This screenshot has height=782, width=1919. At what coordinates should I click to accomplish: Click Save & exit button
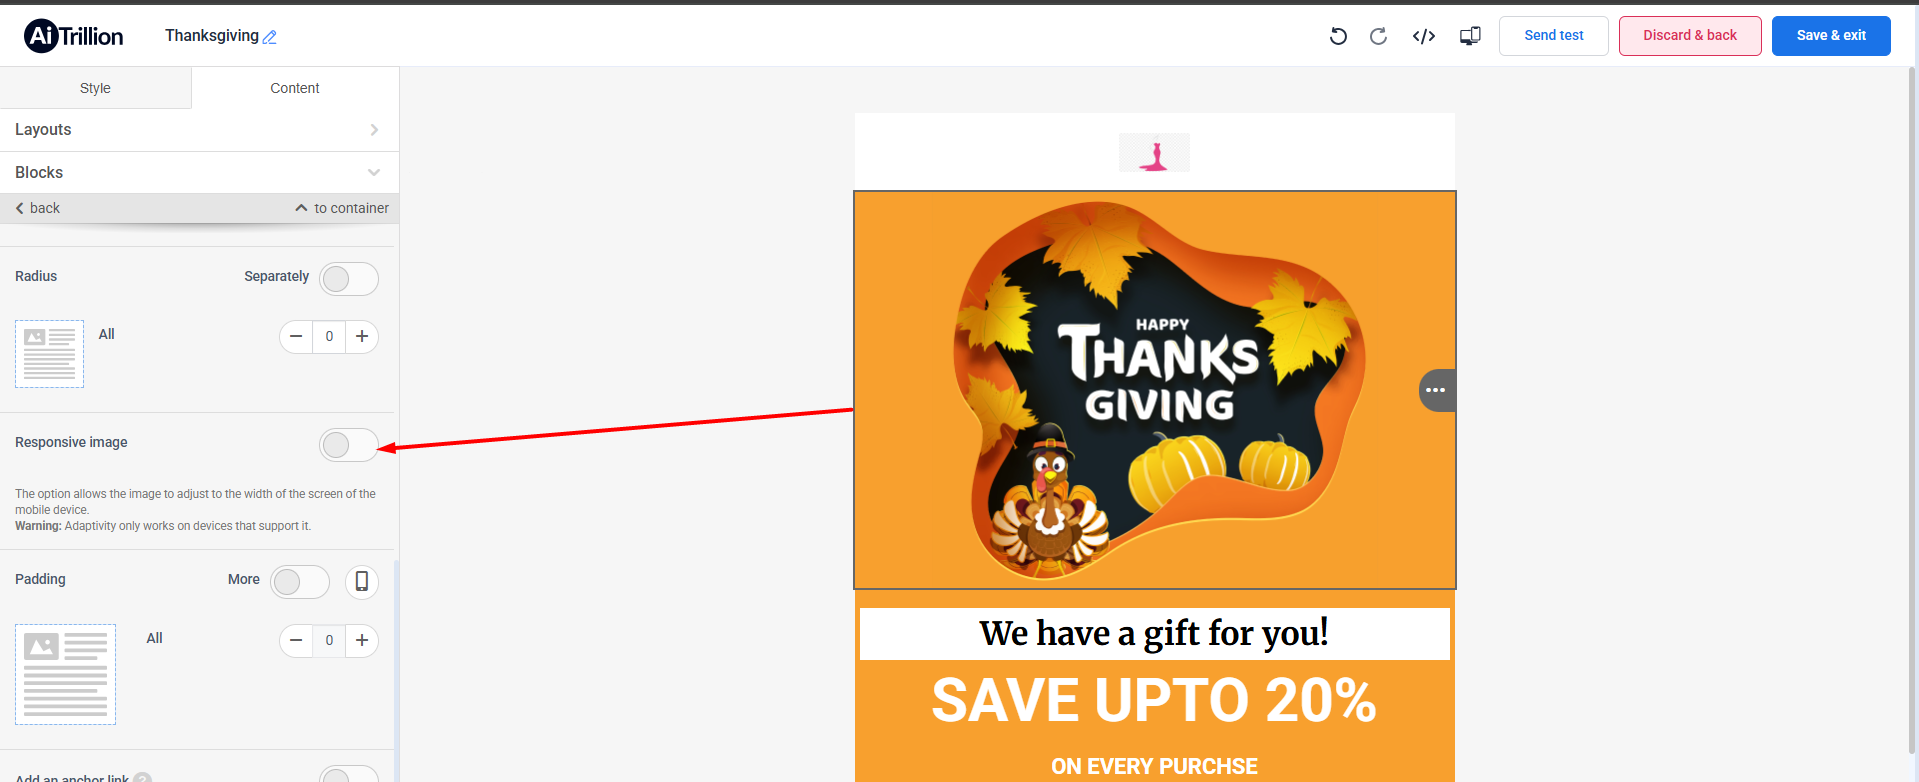coord(1831,36)
